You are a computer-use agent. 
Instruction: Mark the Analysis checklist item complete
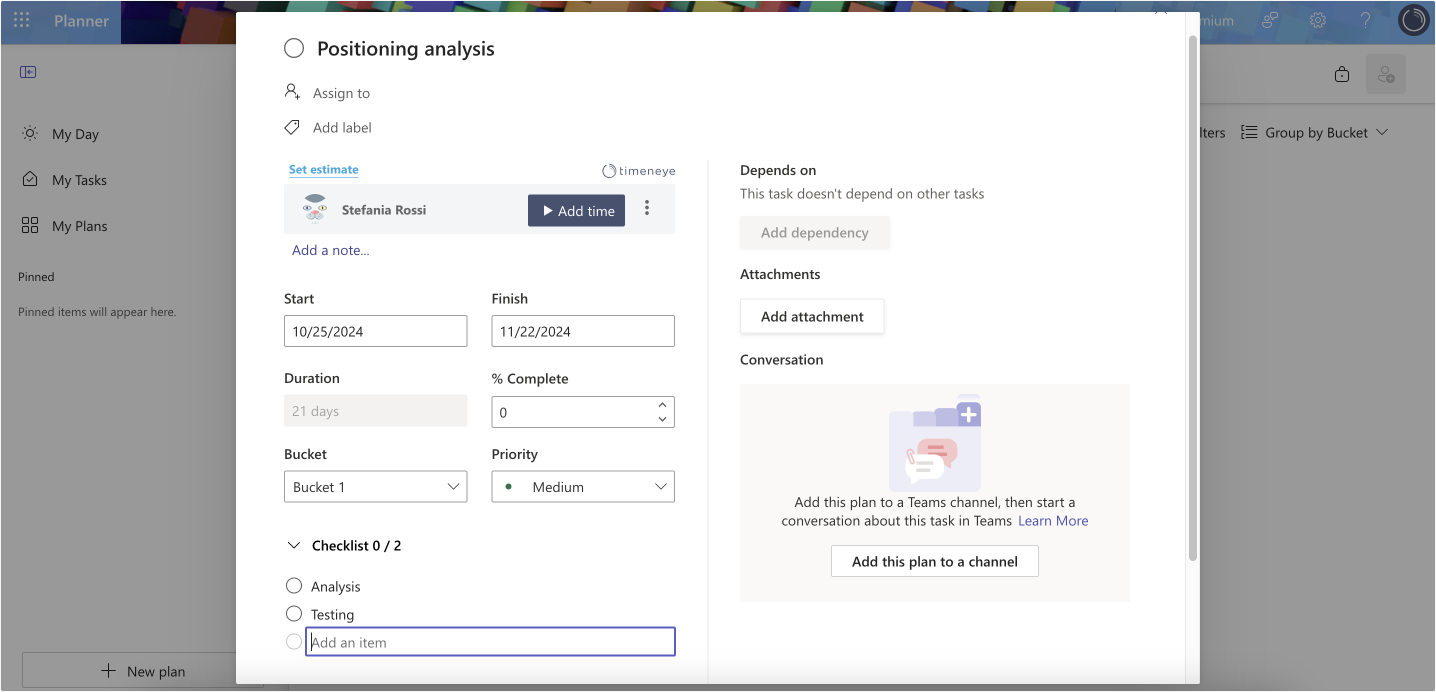[x=294, y=585]
